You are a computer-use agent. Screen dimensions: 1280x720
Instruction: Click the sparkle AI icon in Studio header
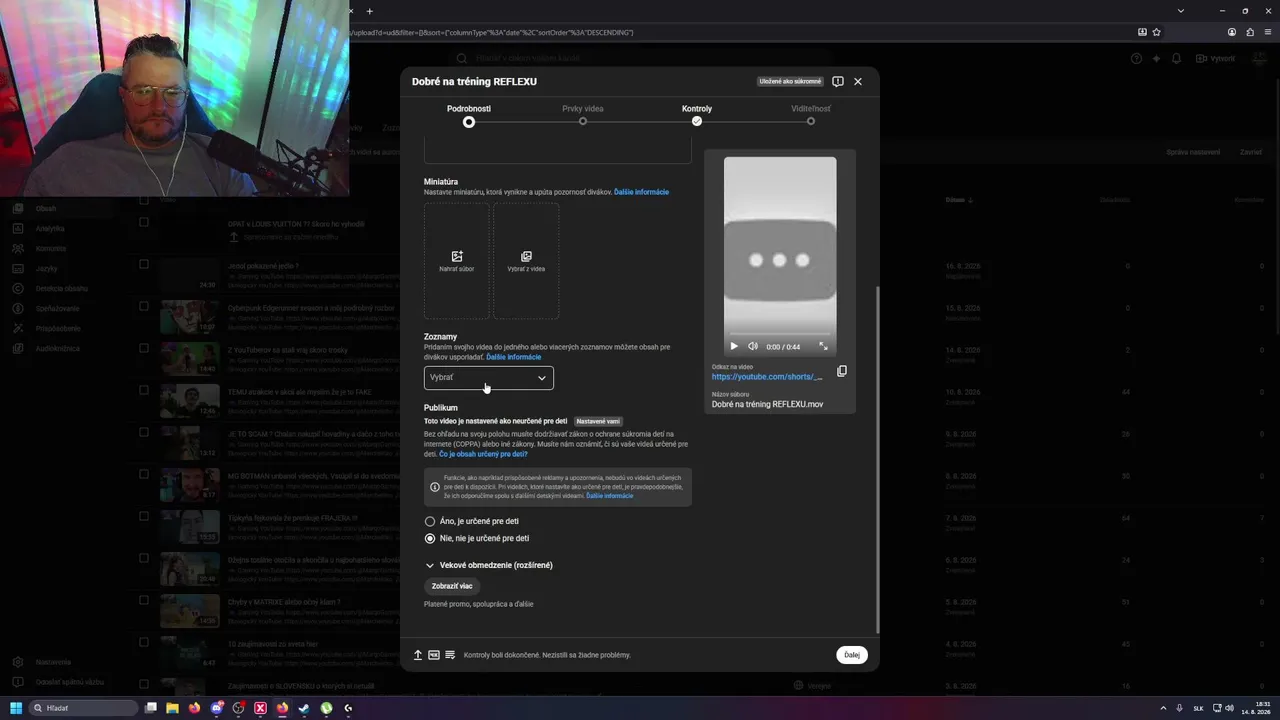[x=1156, y=59]
